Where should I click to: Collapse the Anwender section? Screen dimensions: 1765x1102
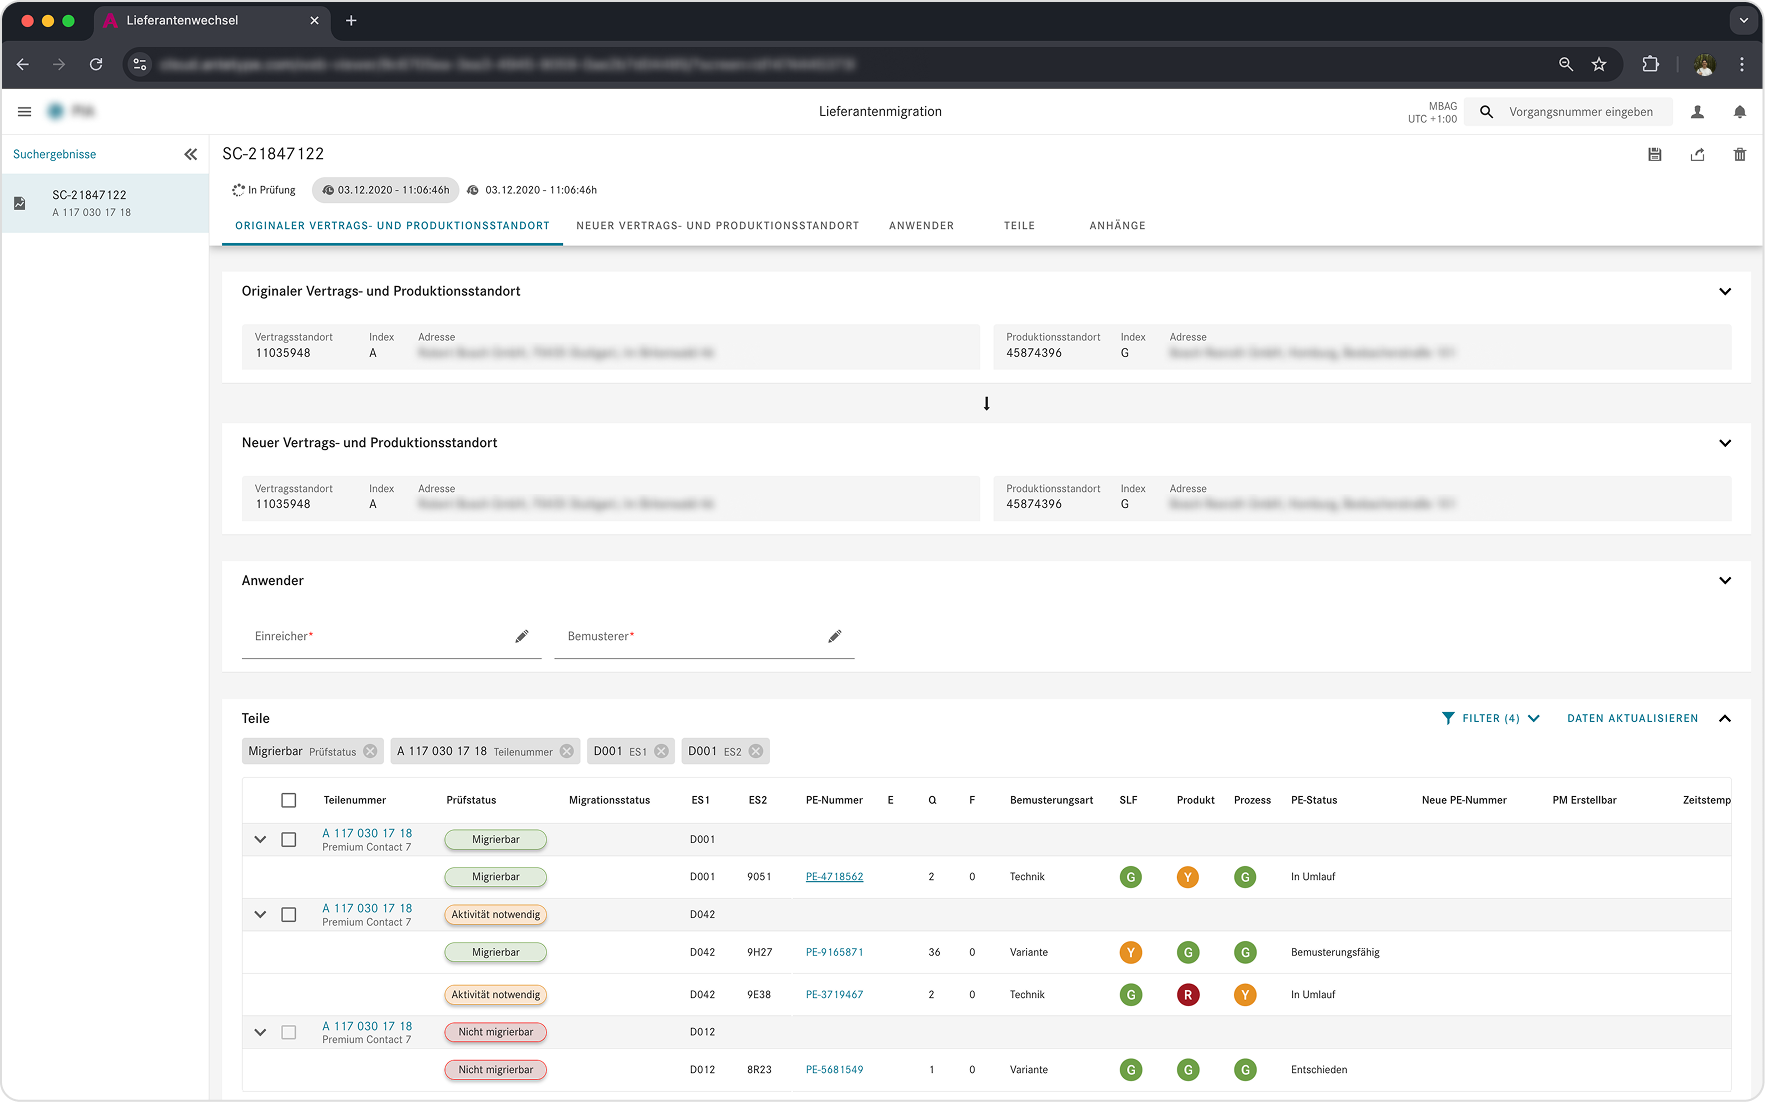[1725, 580]
